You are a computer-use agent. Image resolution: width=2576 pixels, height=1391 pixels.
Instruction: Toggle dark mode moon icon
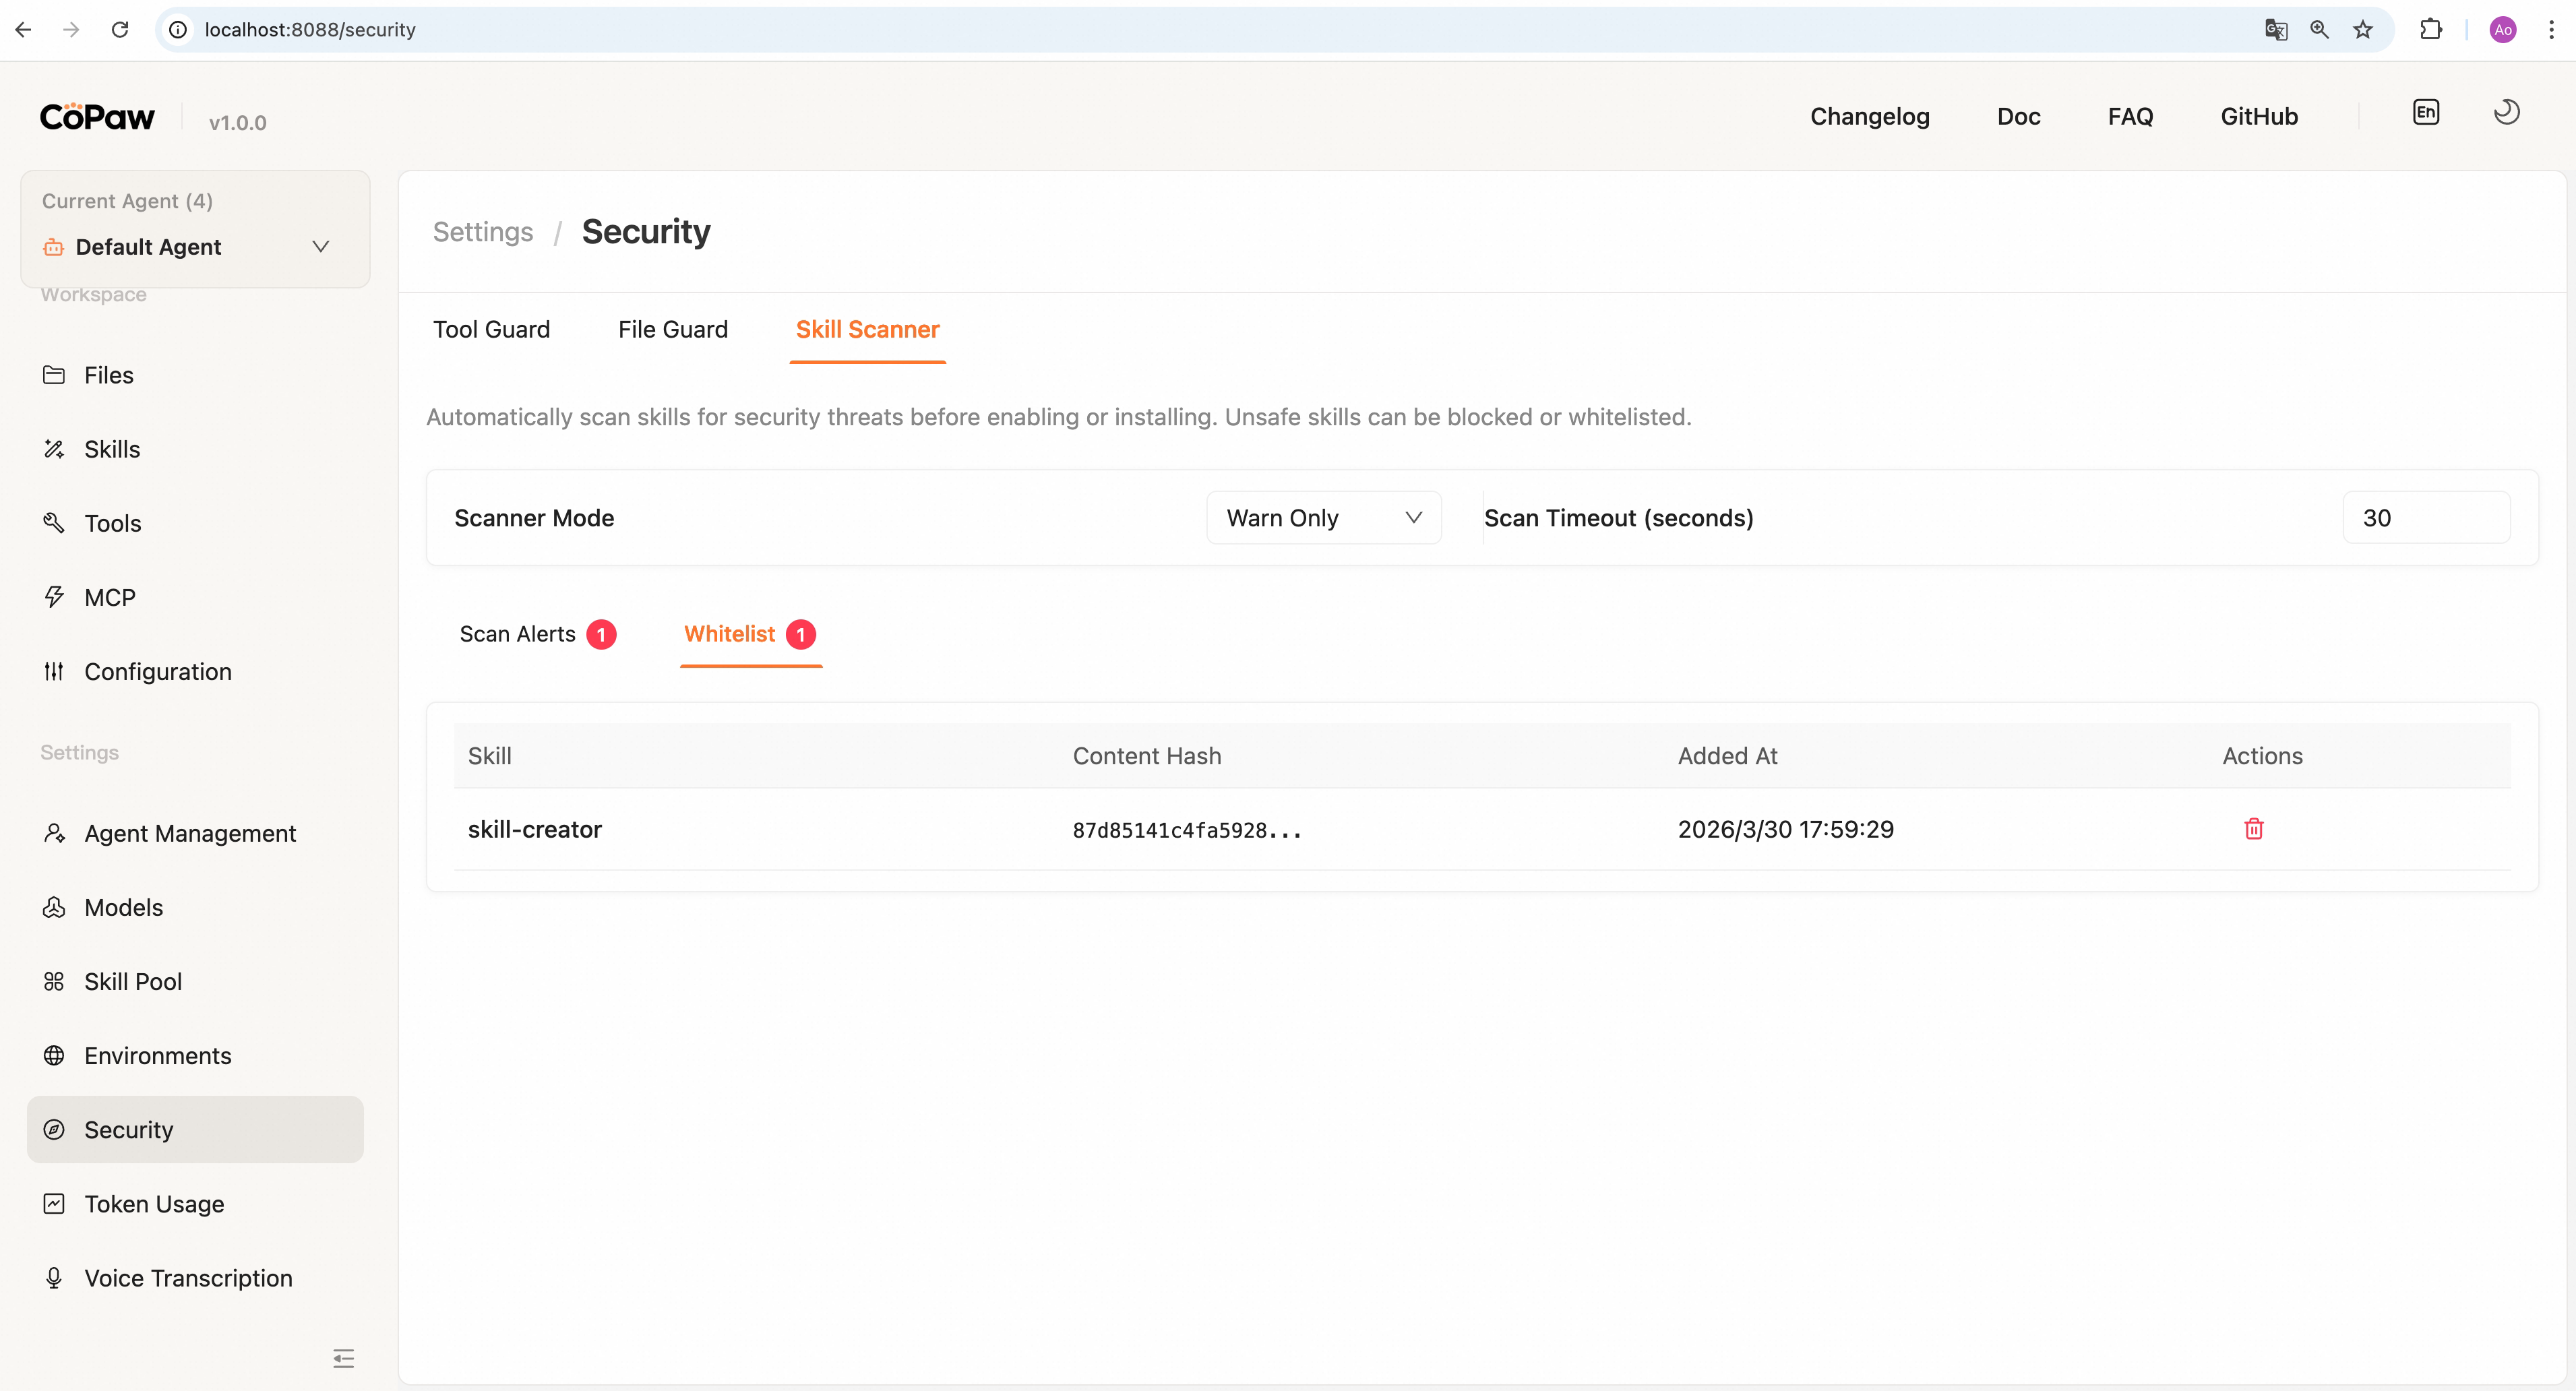coord(2506,113)
